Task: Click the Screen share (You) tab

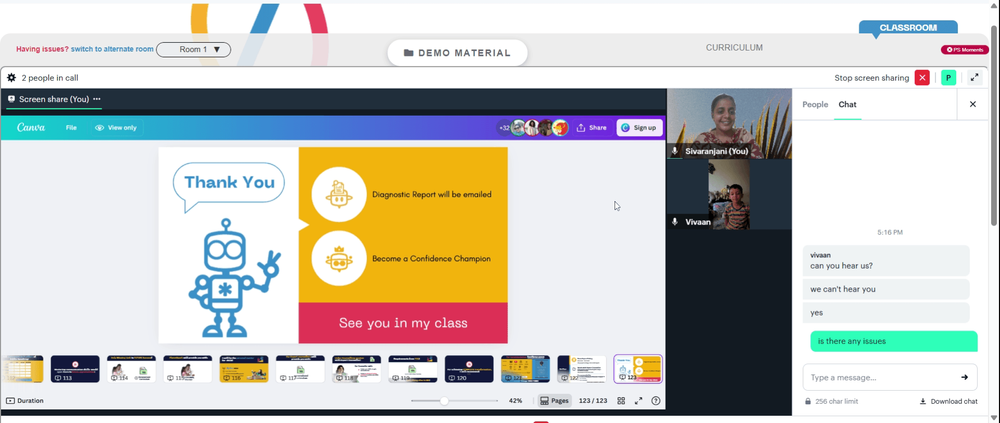Action: [54, 99]
